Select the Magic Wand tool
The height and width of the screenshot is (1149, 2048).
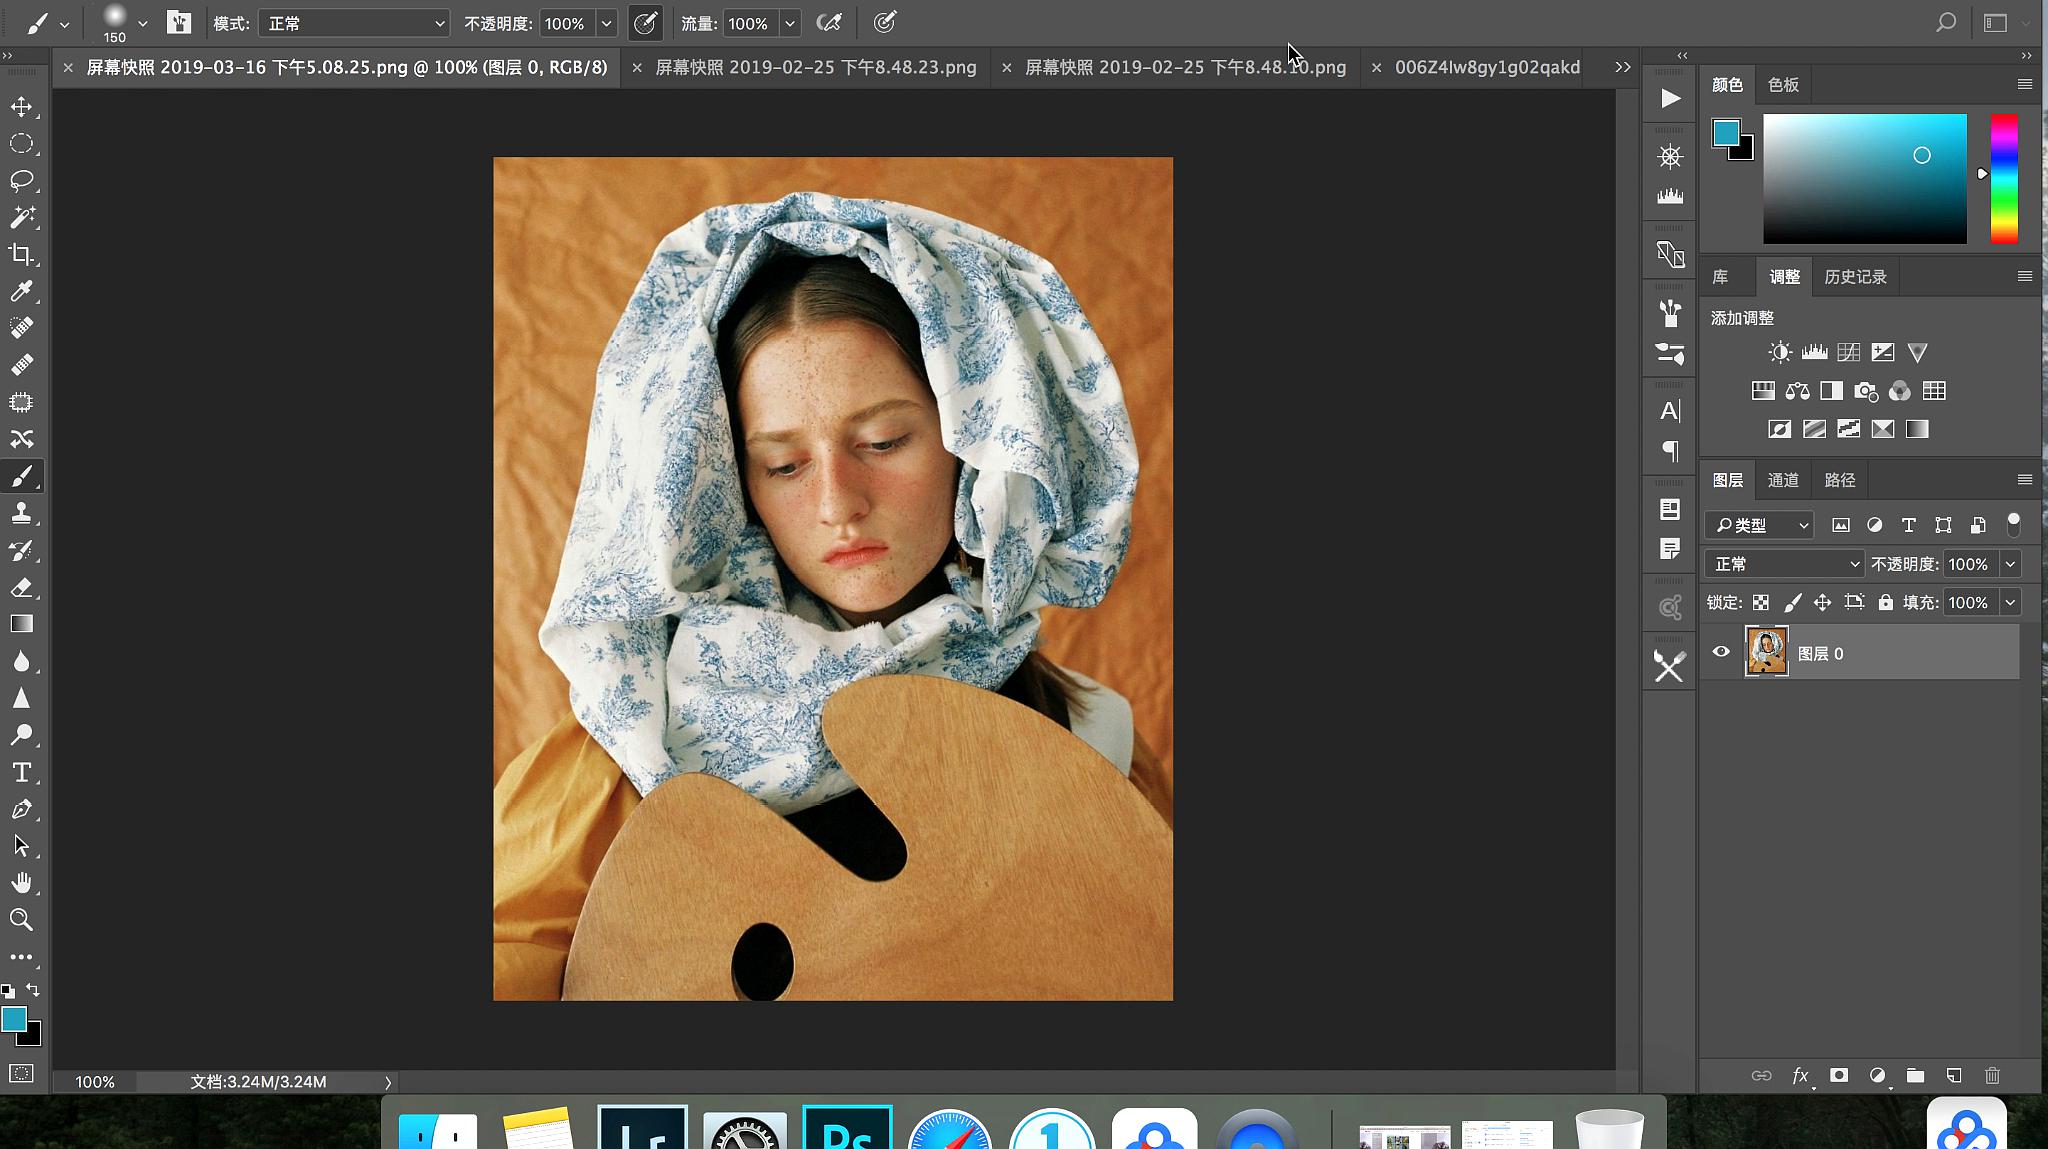(x=21, y=217)
